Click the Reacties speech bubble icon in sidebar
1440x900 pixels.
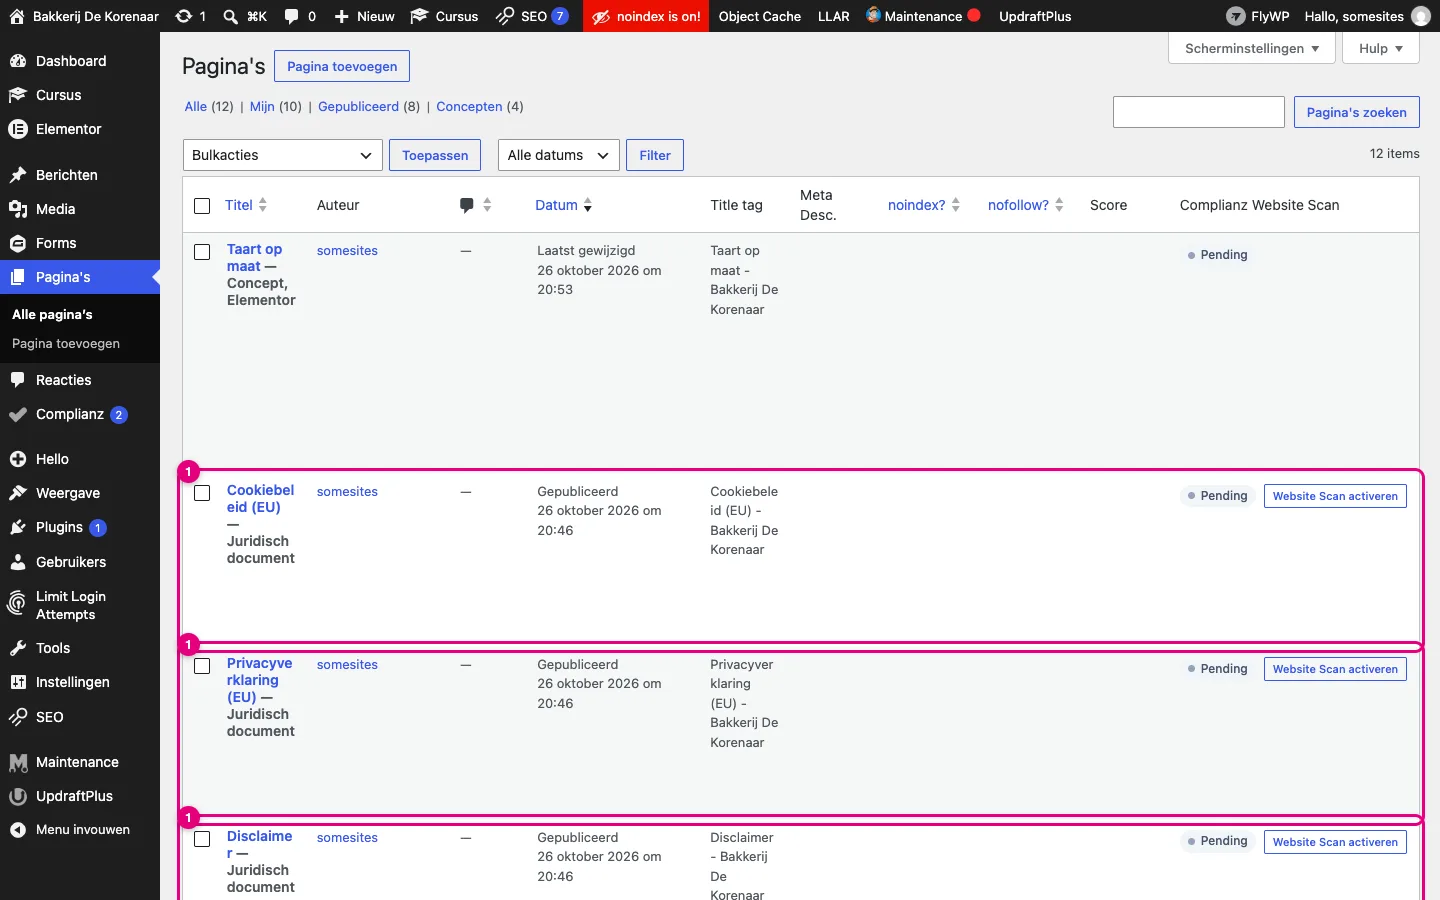click(x=17, y=380)
